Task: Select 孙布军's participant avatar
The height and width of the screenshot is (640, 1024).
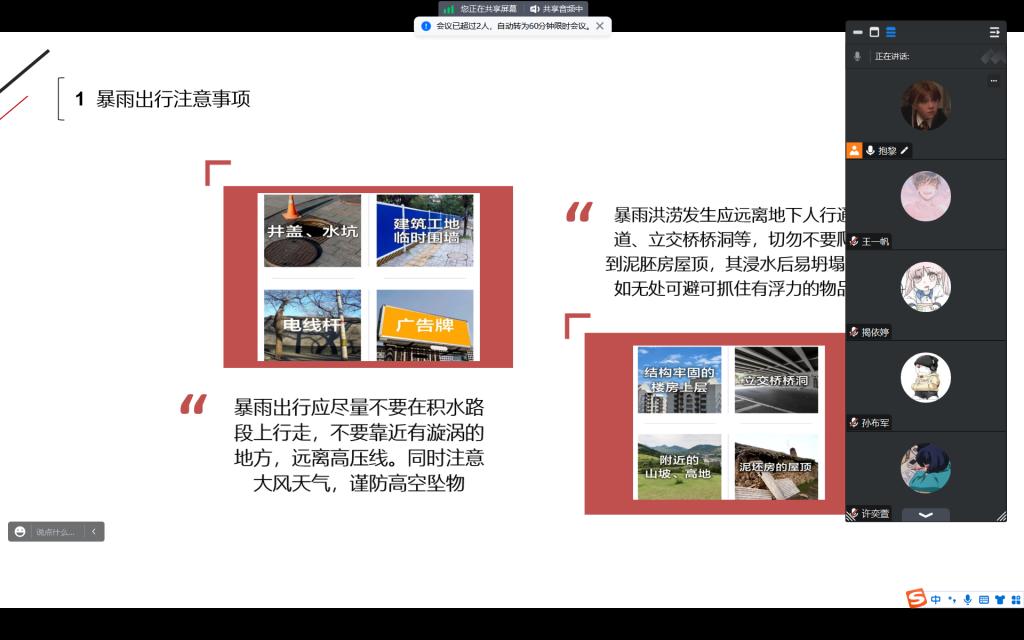Action: point(925,378)
